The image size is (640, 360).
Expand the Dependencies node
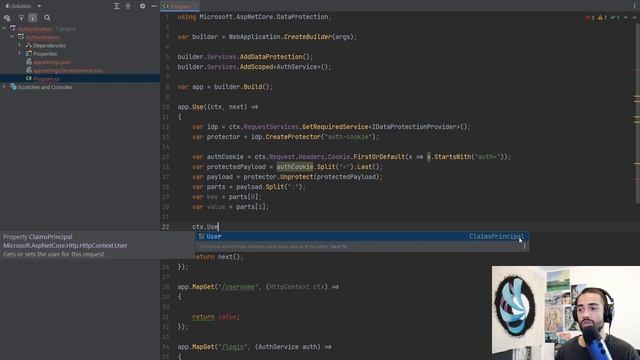[19, 45]
